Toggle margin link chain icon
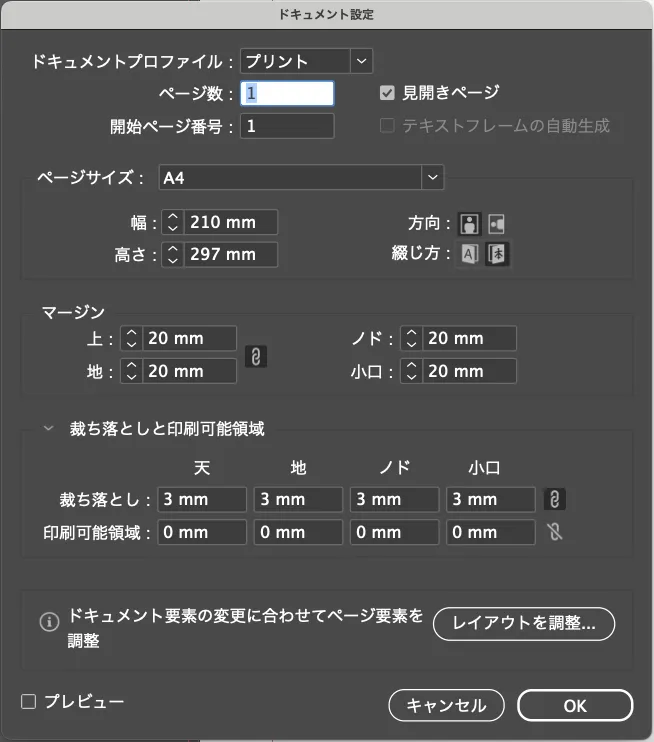The image size is (654, 742). pyautogui.click(x=256, y=356)
